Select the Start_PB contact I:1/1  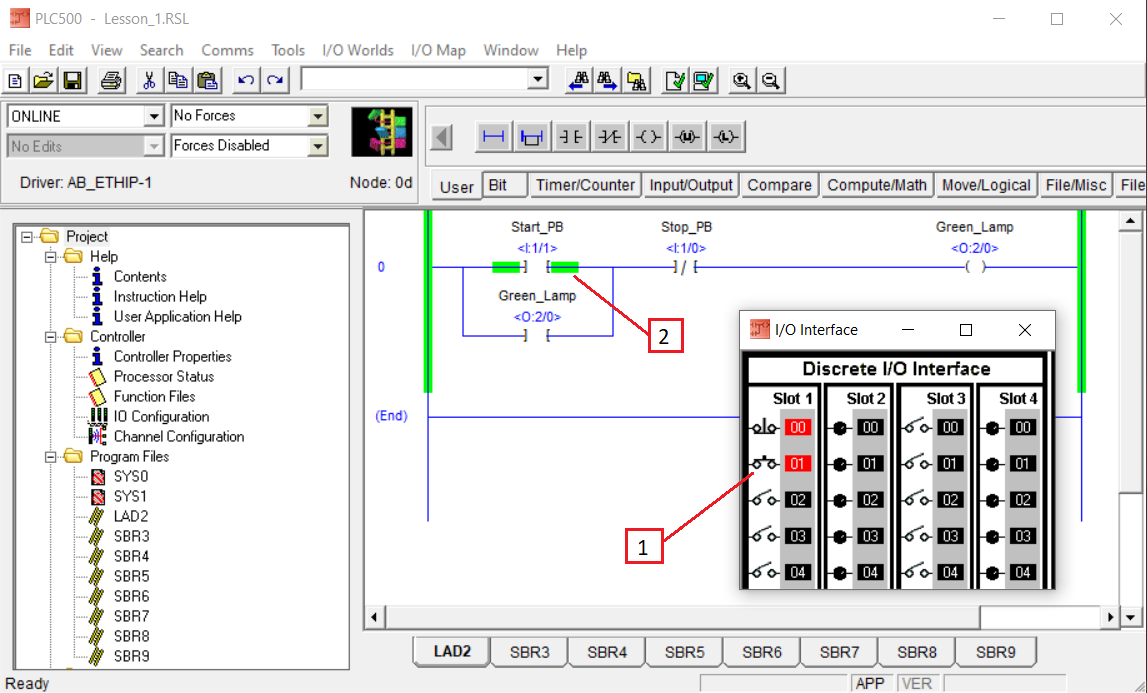(537, 267)
